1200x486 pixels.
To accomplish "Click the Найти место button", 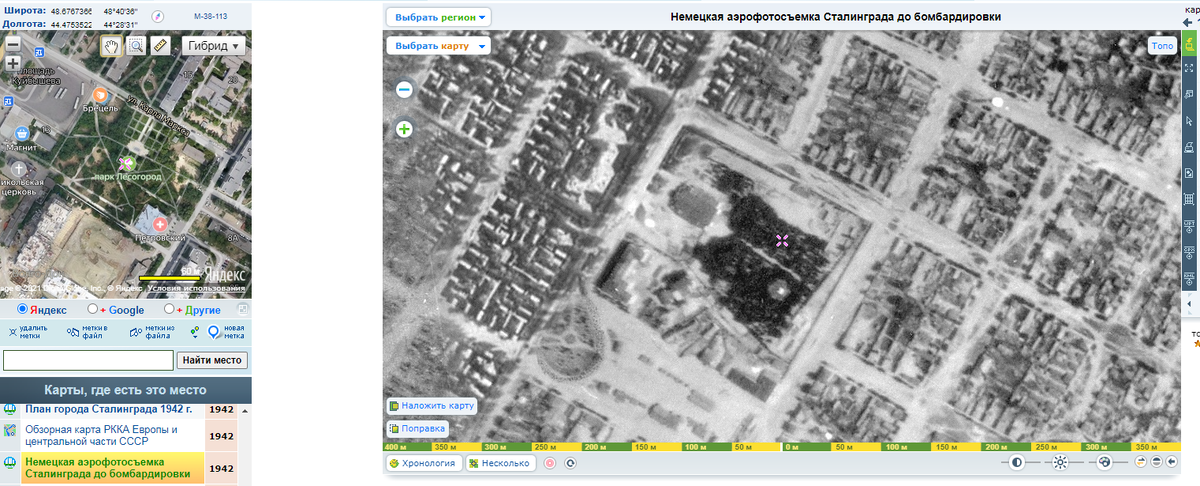I will pos(213,360).
